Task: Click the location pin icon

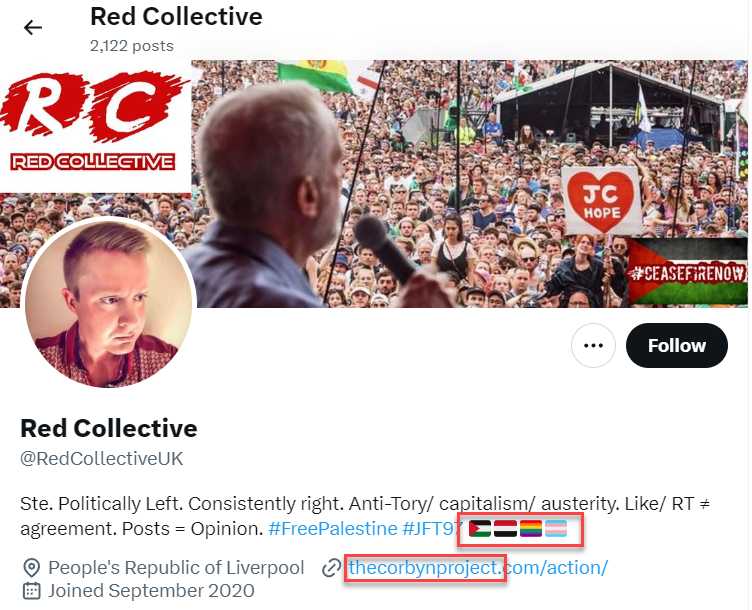Action: coord(31,568)
